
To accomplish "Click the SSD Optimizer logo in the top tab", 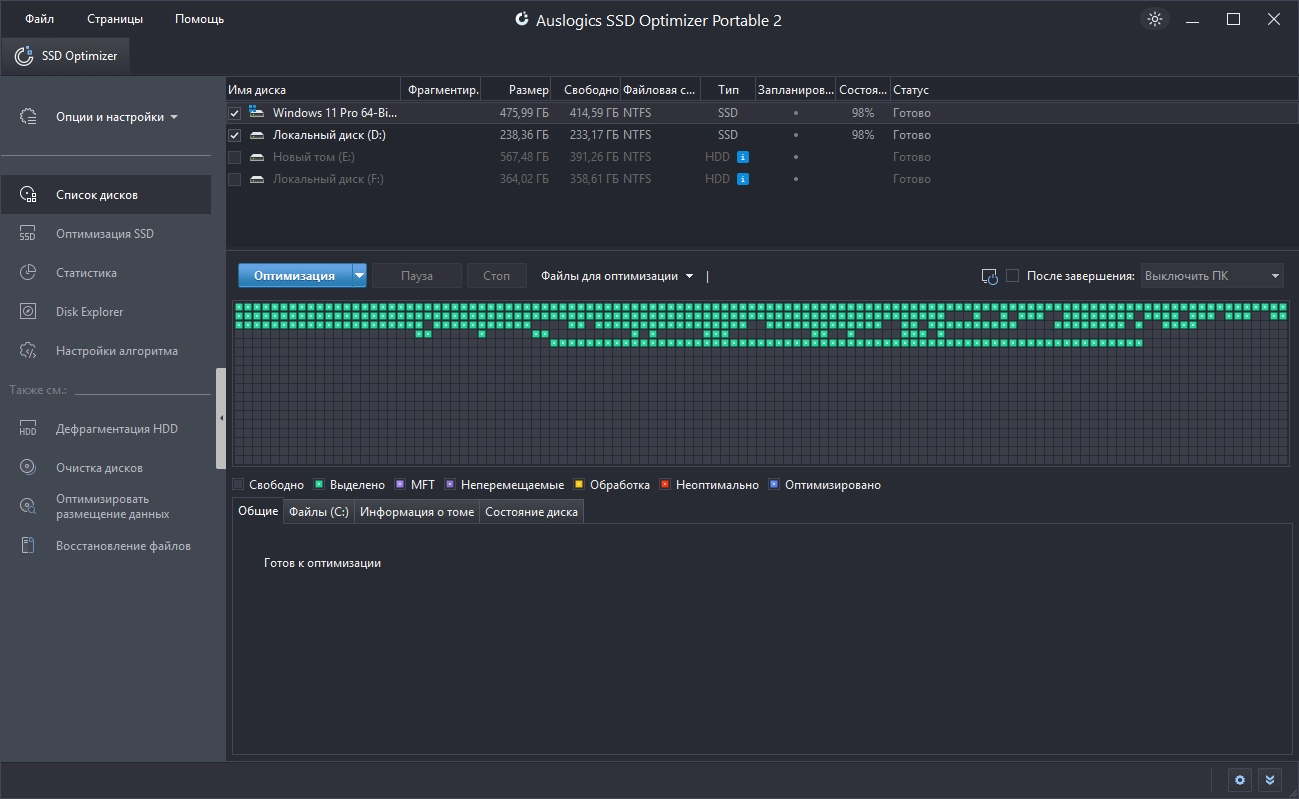I will 24,56.
